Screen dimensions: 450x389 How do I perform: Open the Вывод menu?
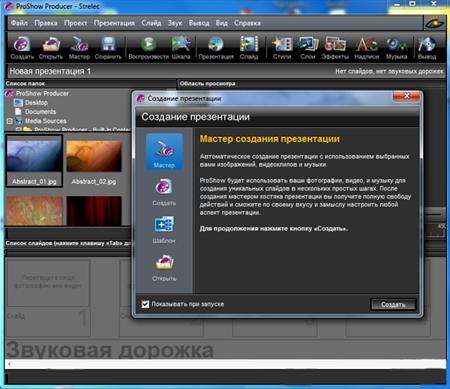click(x=199, y=23)
